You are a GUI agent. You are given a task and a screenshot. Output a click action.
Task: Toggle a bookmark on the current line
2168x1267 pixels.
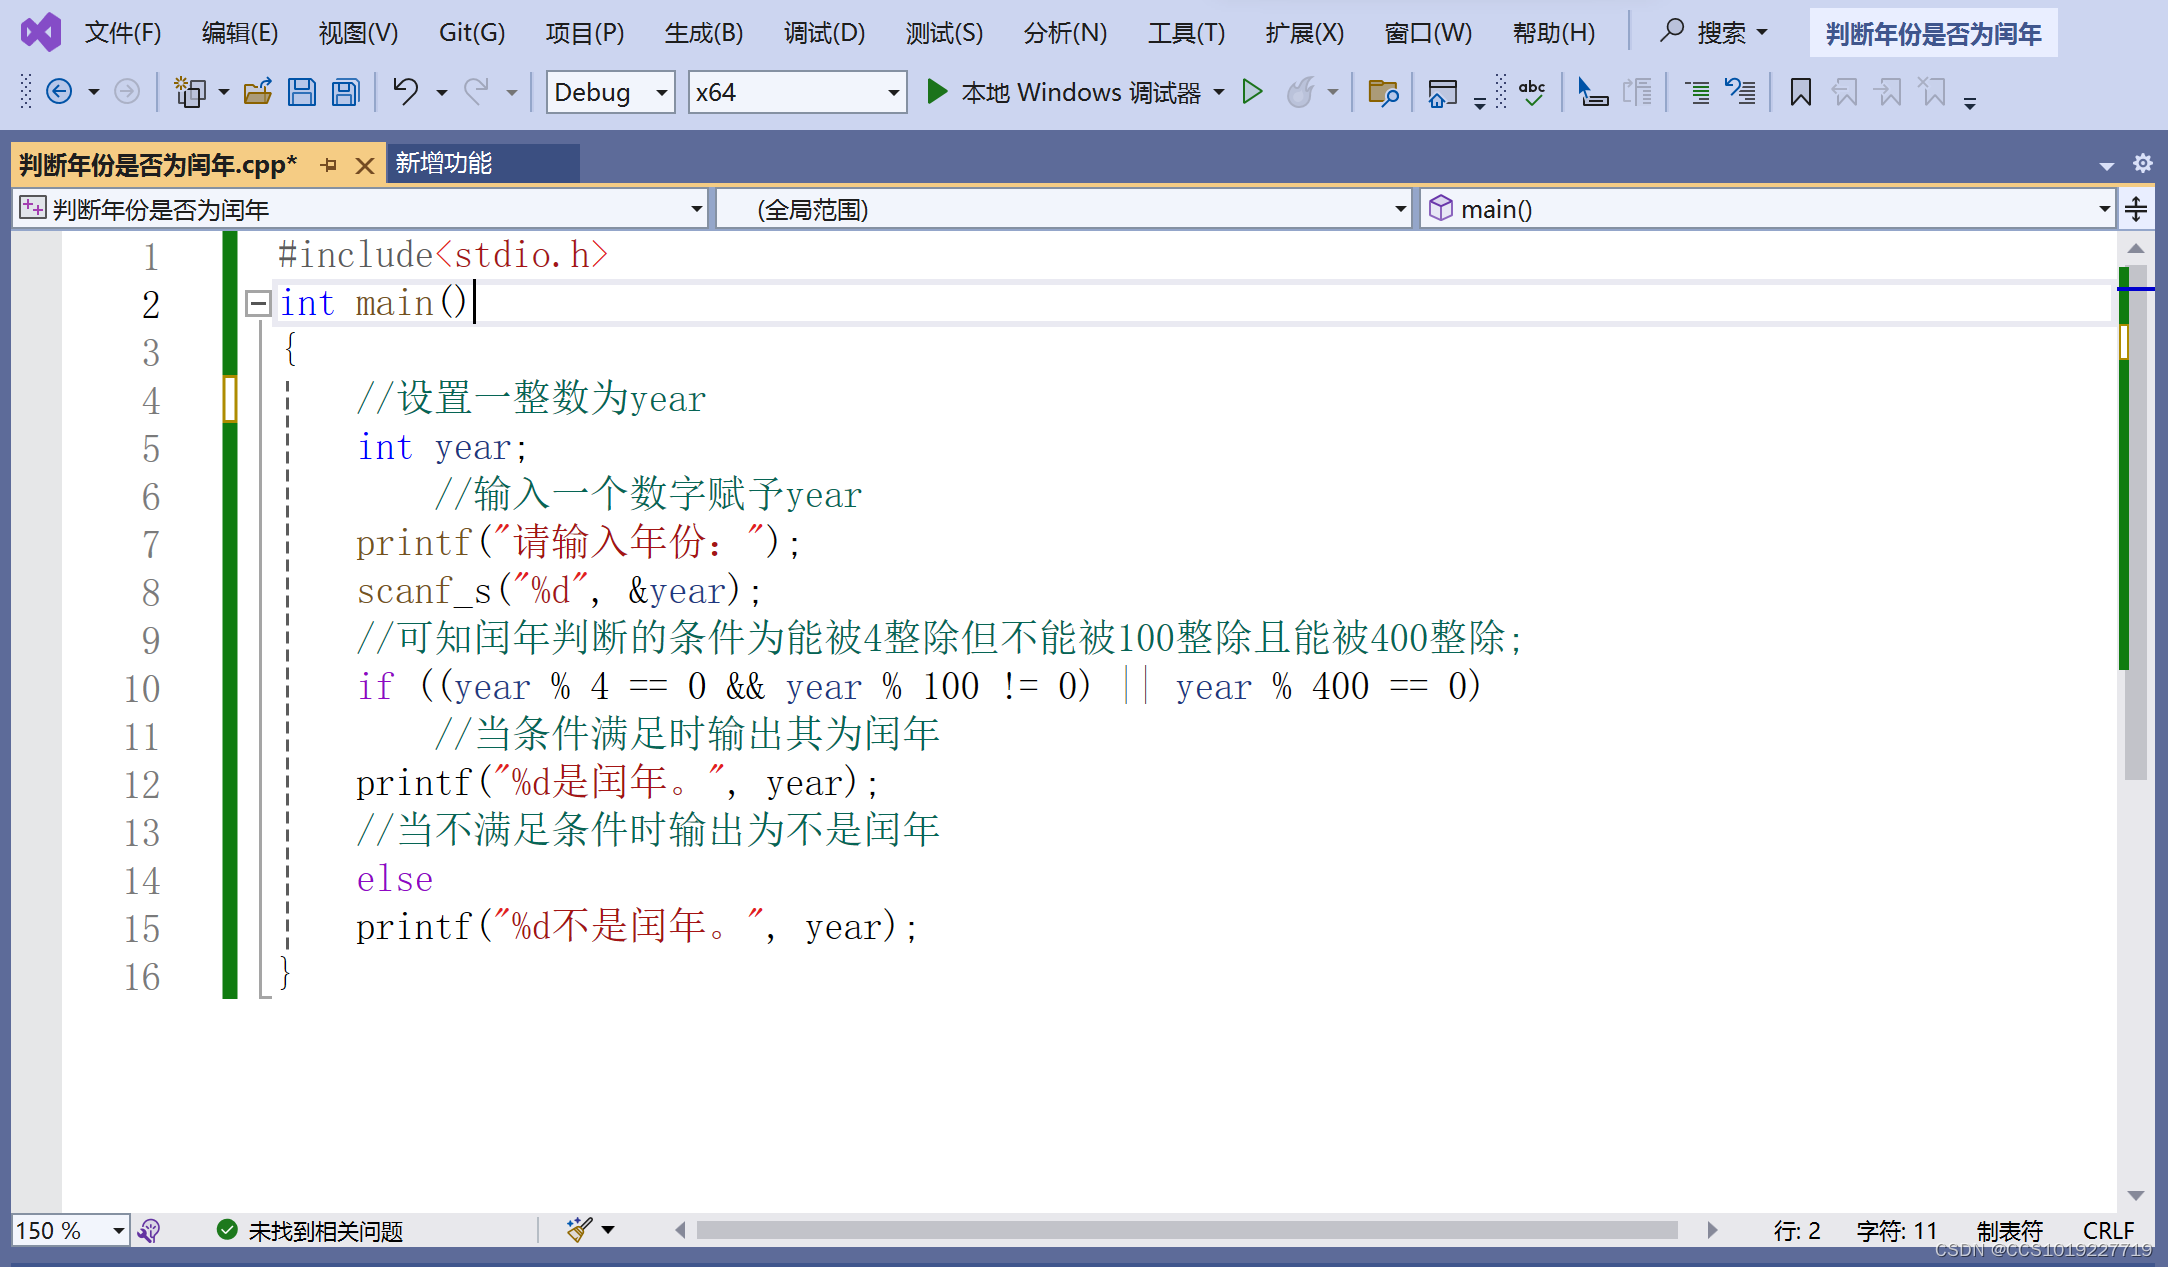(1800, 92)
